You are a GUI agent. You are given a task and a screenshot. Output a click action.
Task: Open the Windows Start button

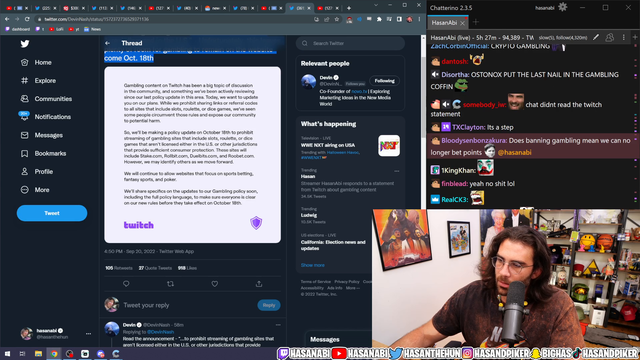7,353
